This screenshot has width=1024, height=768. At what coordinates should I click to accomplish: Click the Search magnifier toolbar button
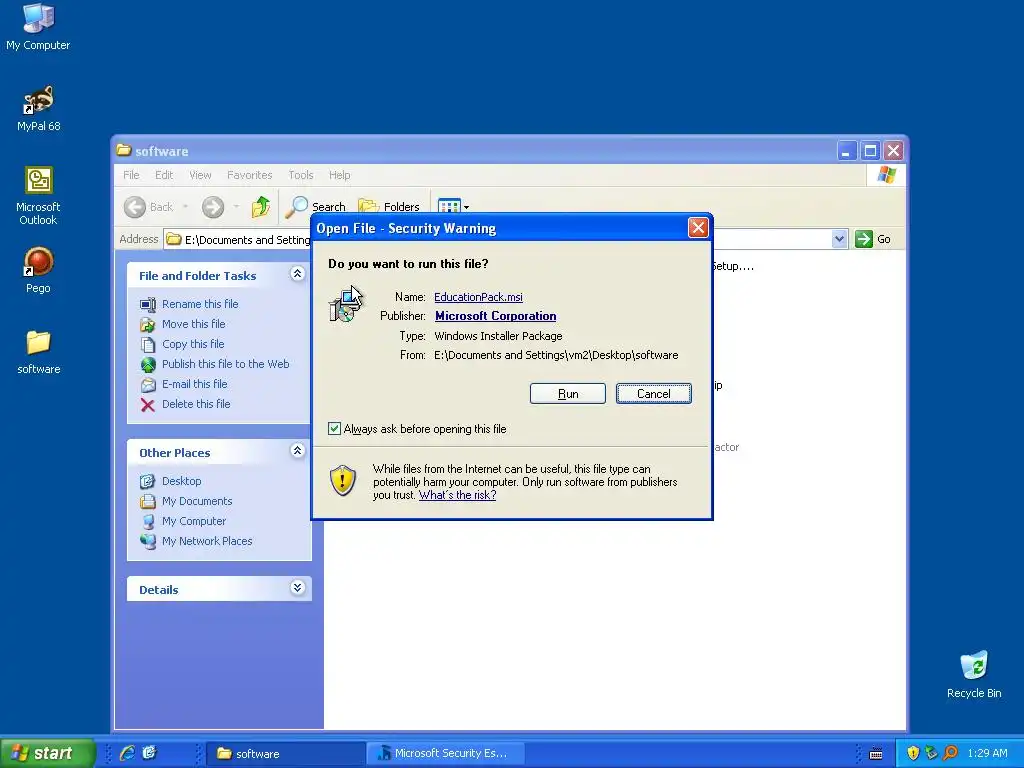tap(315, 206)
